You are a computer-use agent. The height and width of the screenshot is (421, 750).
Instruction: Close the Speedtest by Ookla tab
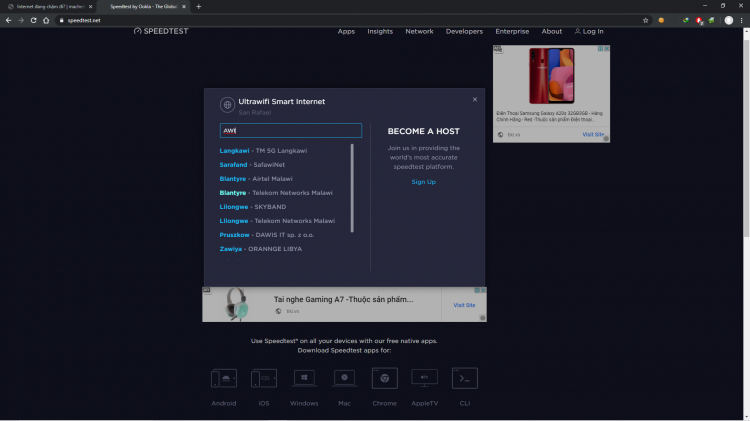(184, 7)
